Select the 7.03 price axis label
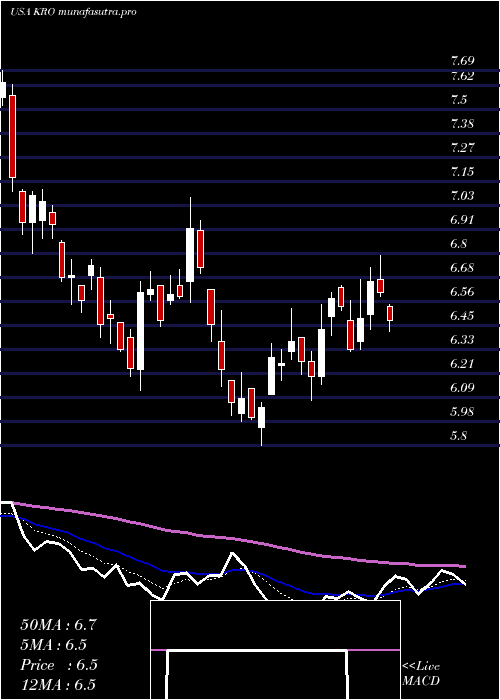500x700 pixels. point(462,196)
